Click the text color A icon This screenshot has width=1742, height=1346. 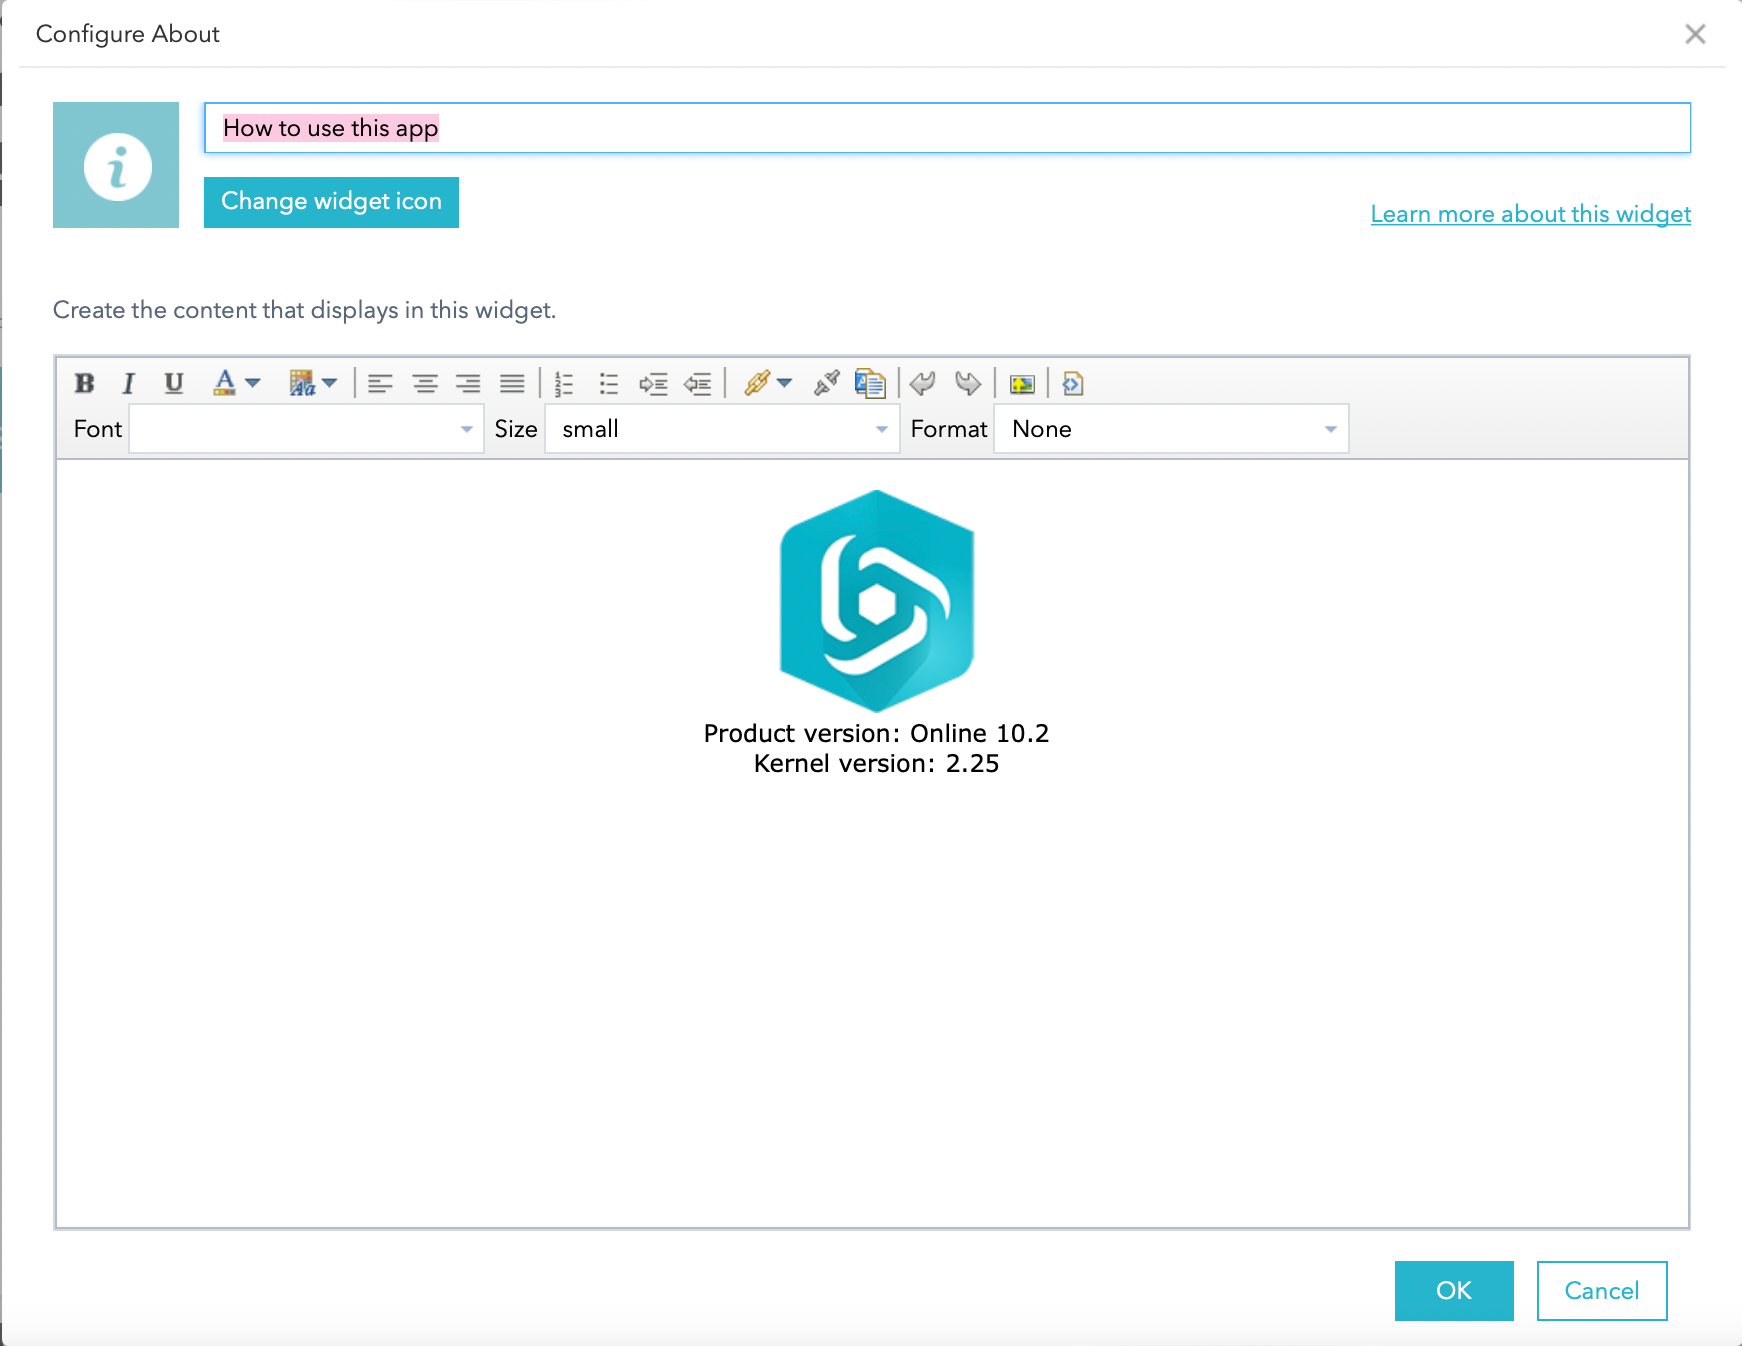click(x=225, y=383)
